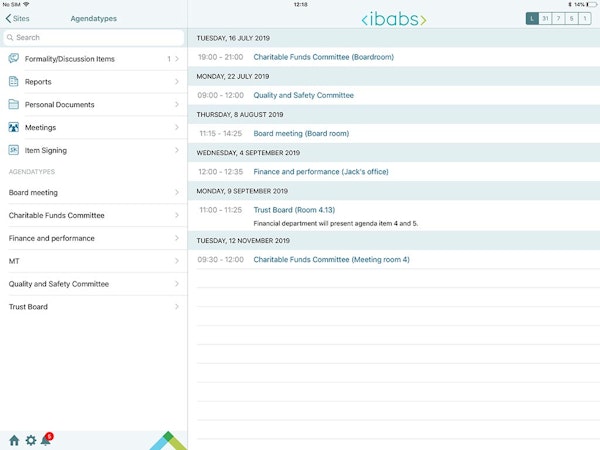The height and width of the screenshot is (450, 600).
Task: Open the settings gear icon
Action: pos(31,440)
